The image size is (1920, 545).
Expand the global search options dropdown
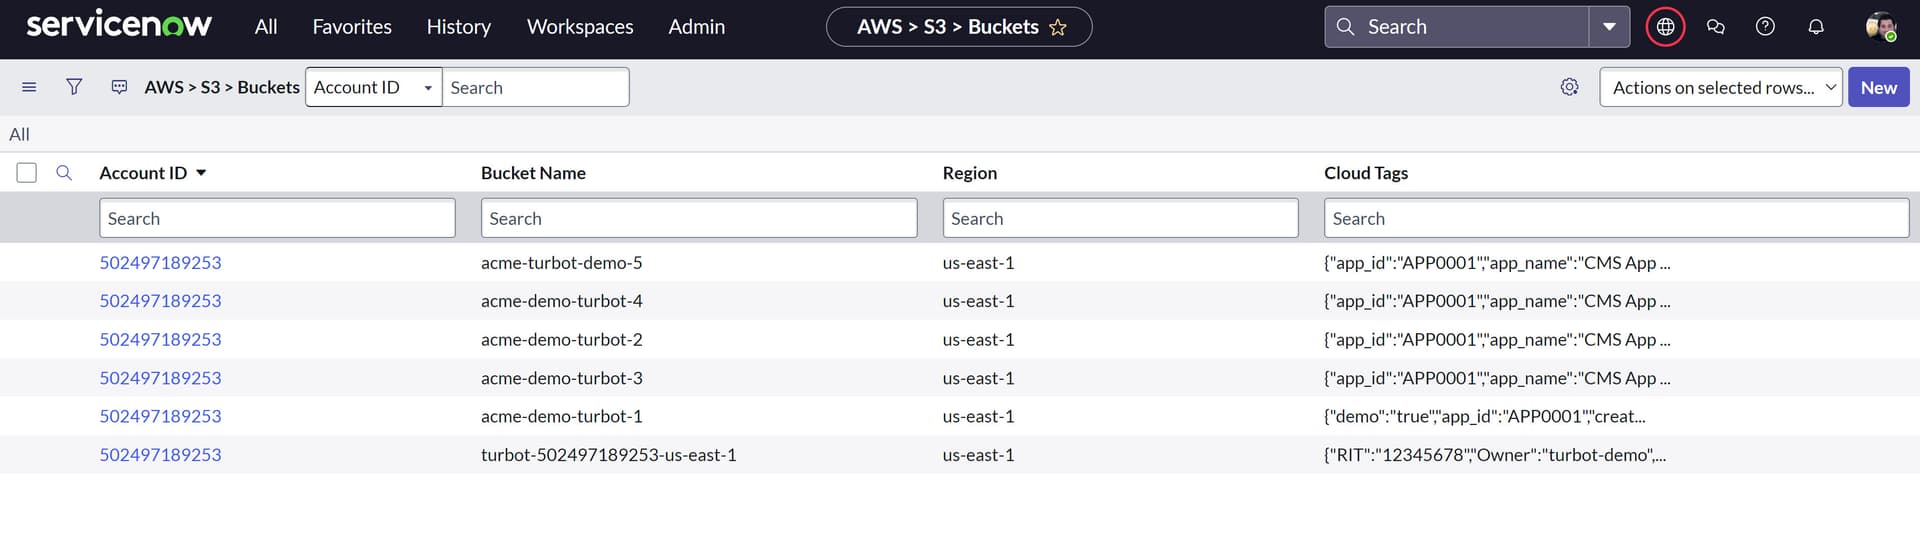tap(1609, 27)
